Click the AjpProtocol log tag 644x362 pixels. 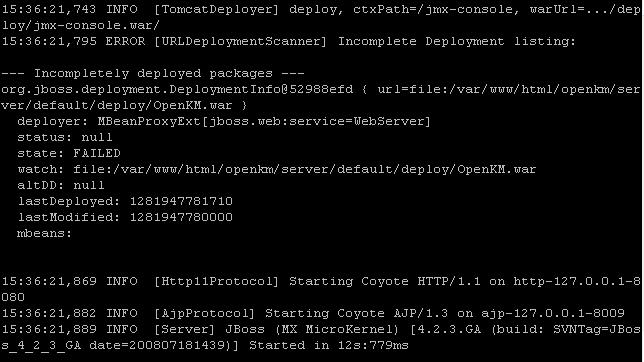pos(204,314)
